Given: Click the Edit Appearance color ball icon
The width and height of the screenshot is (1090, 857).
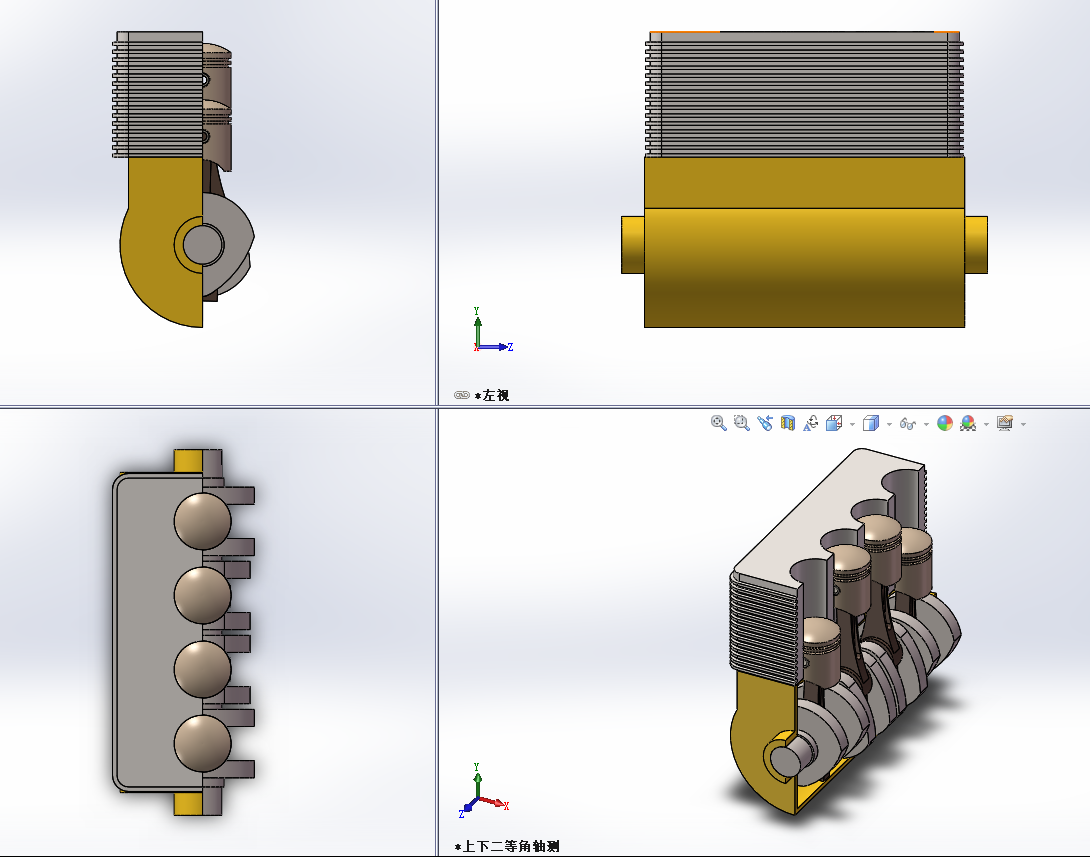Looking at the screenshot, I should pos(945,423).
